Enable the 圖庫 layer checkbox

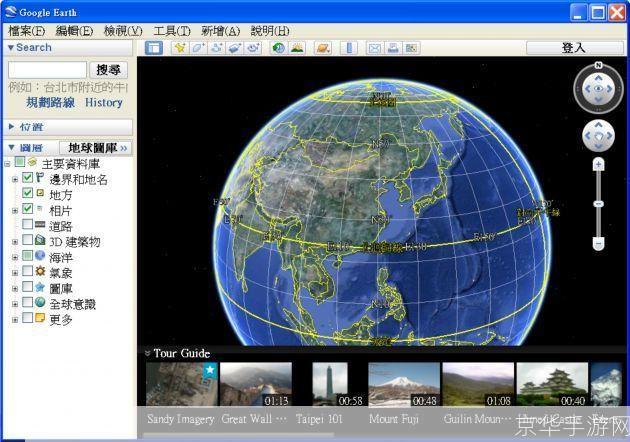pyautogui.click(x=27, y=286)
